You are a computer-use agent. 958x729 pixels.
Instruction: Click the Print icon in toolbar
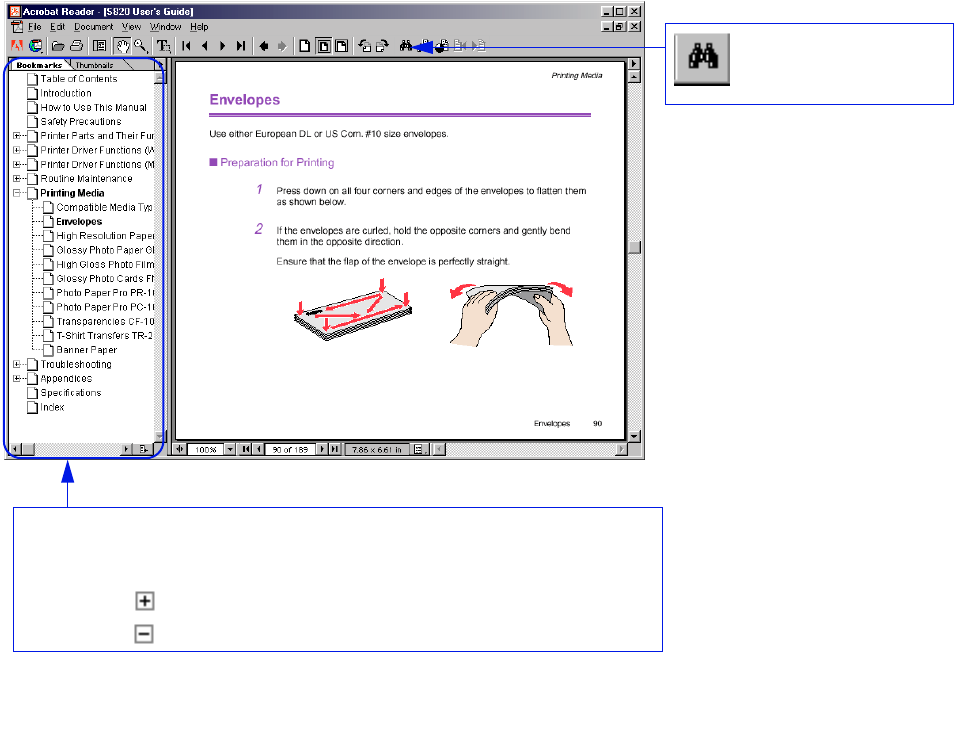(x=75, y=46)
